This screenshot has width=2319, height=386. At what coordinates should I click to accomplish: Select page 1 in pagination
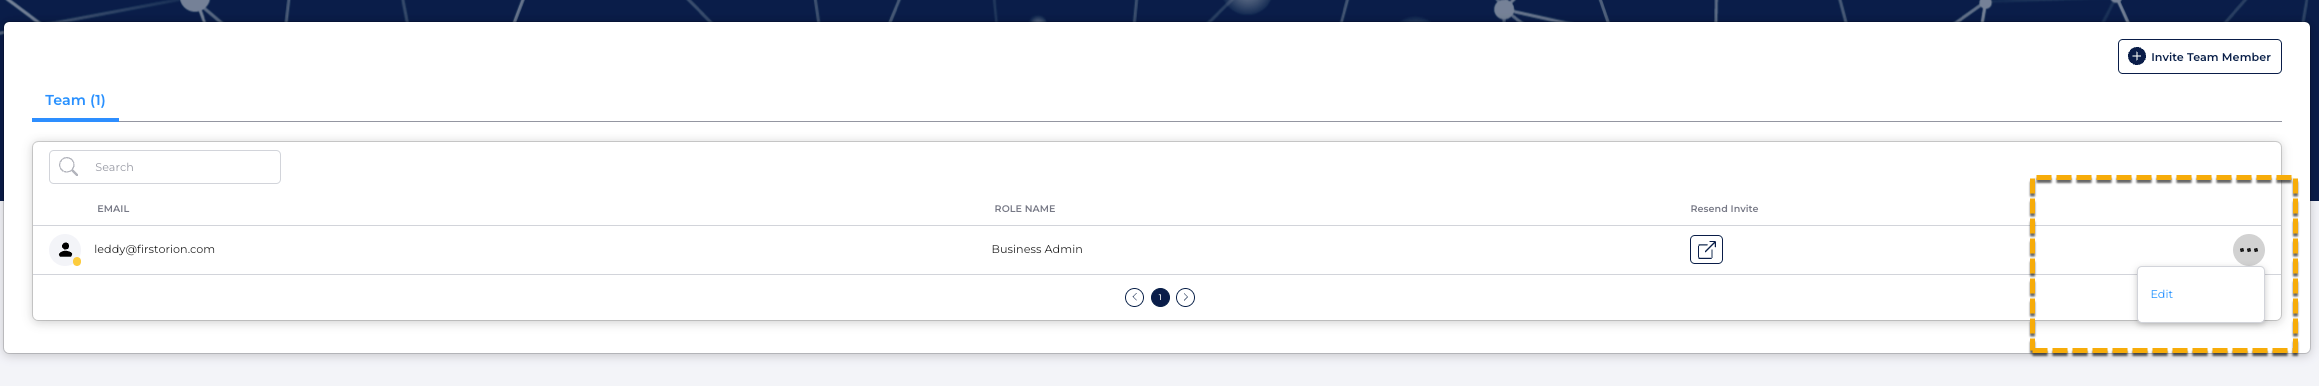click(x=1160, y=297)
